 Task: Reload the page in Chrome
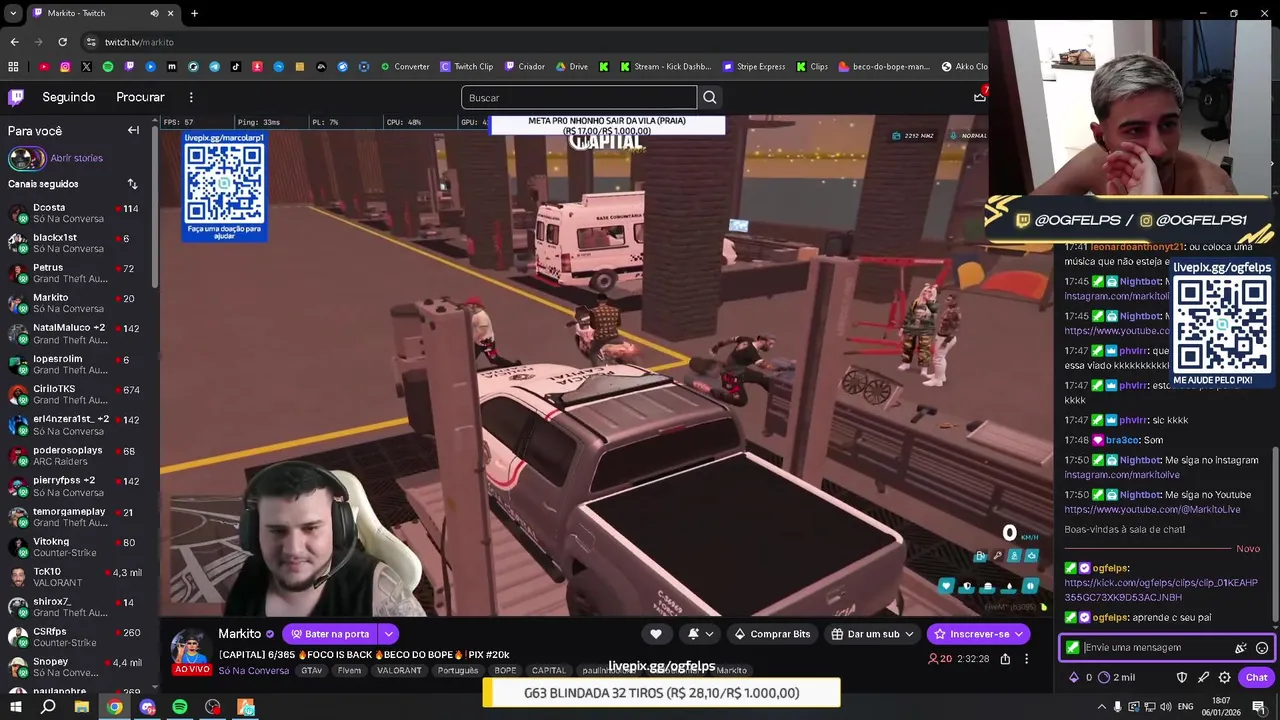62,42
